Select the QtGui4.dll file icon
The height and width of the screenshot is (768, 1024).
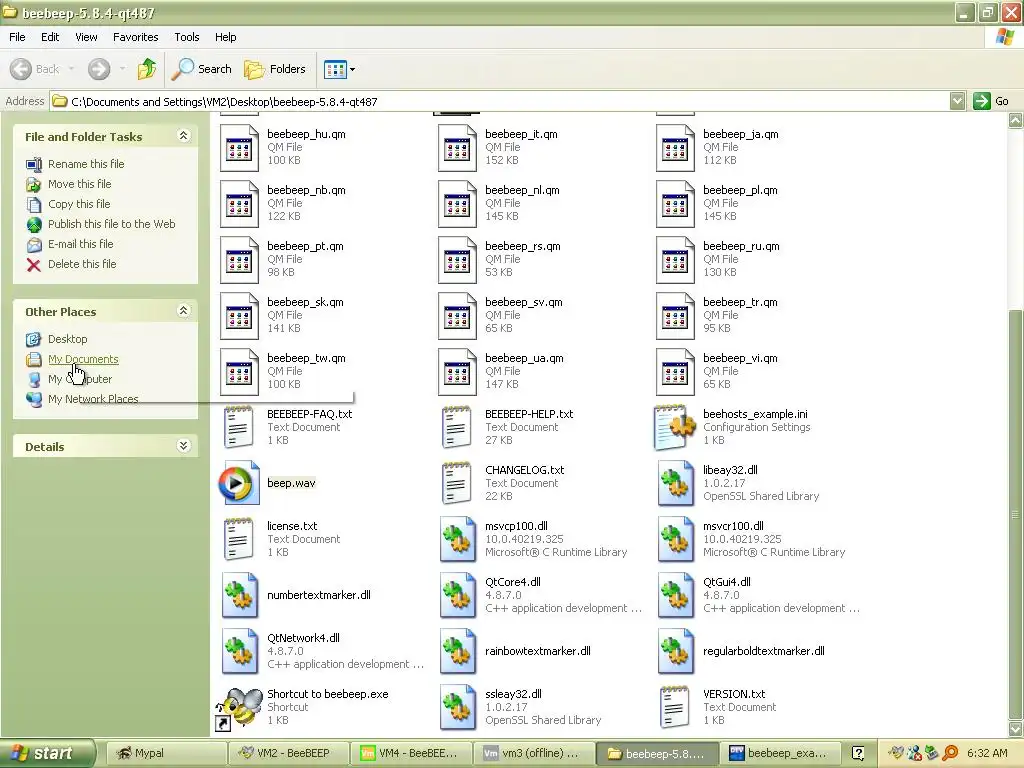(x=675, y=596)
